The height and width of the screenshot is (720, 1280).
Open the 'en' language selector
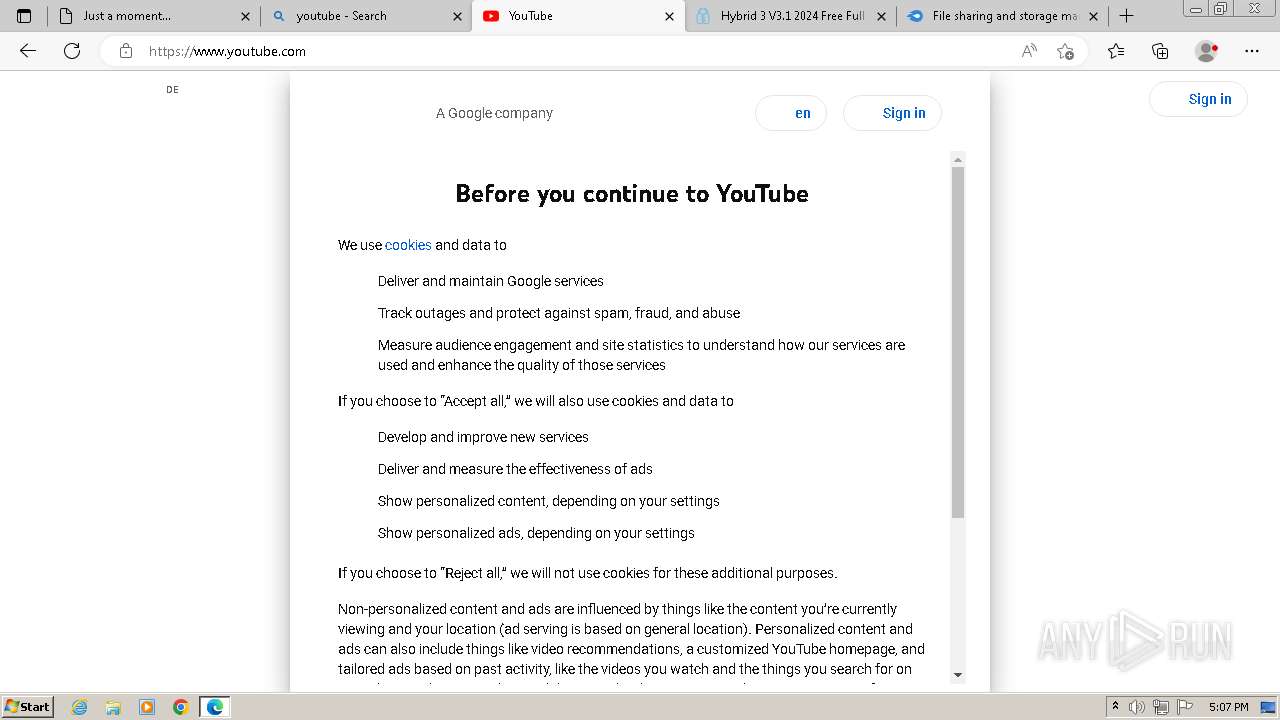pos(791,113)
